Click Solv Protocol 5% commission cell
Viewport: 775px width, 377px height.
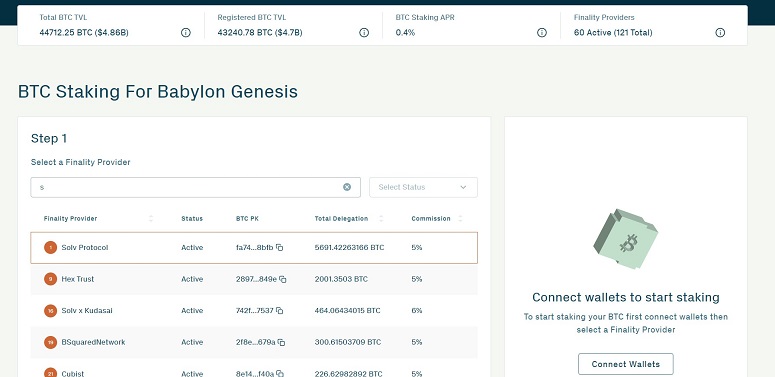417,248
